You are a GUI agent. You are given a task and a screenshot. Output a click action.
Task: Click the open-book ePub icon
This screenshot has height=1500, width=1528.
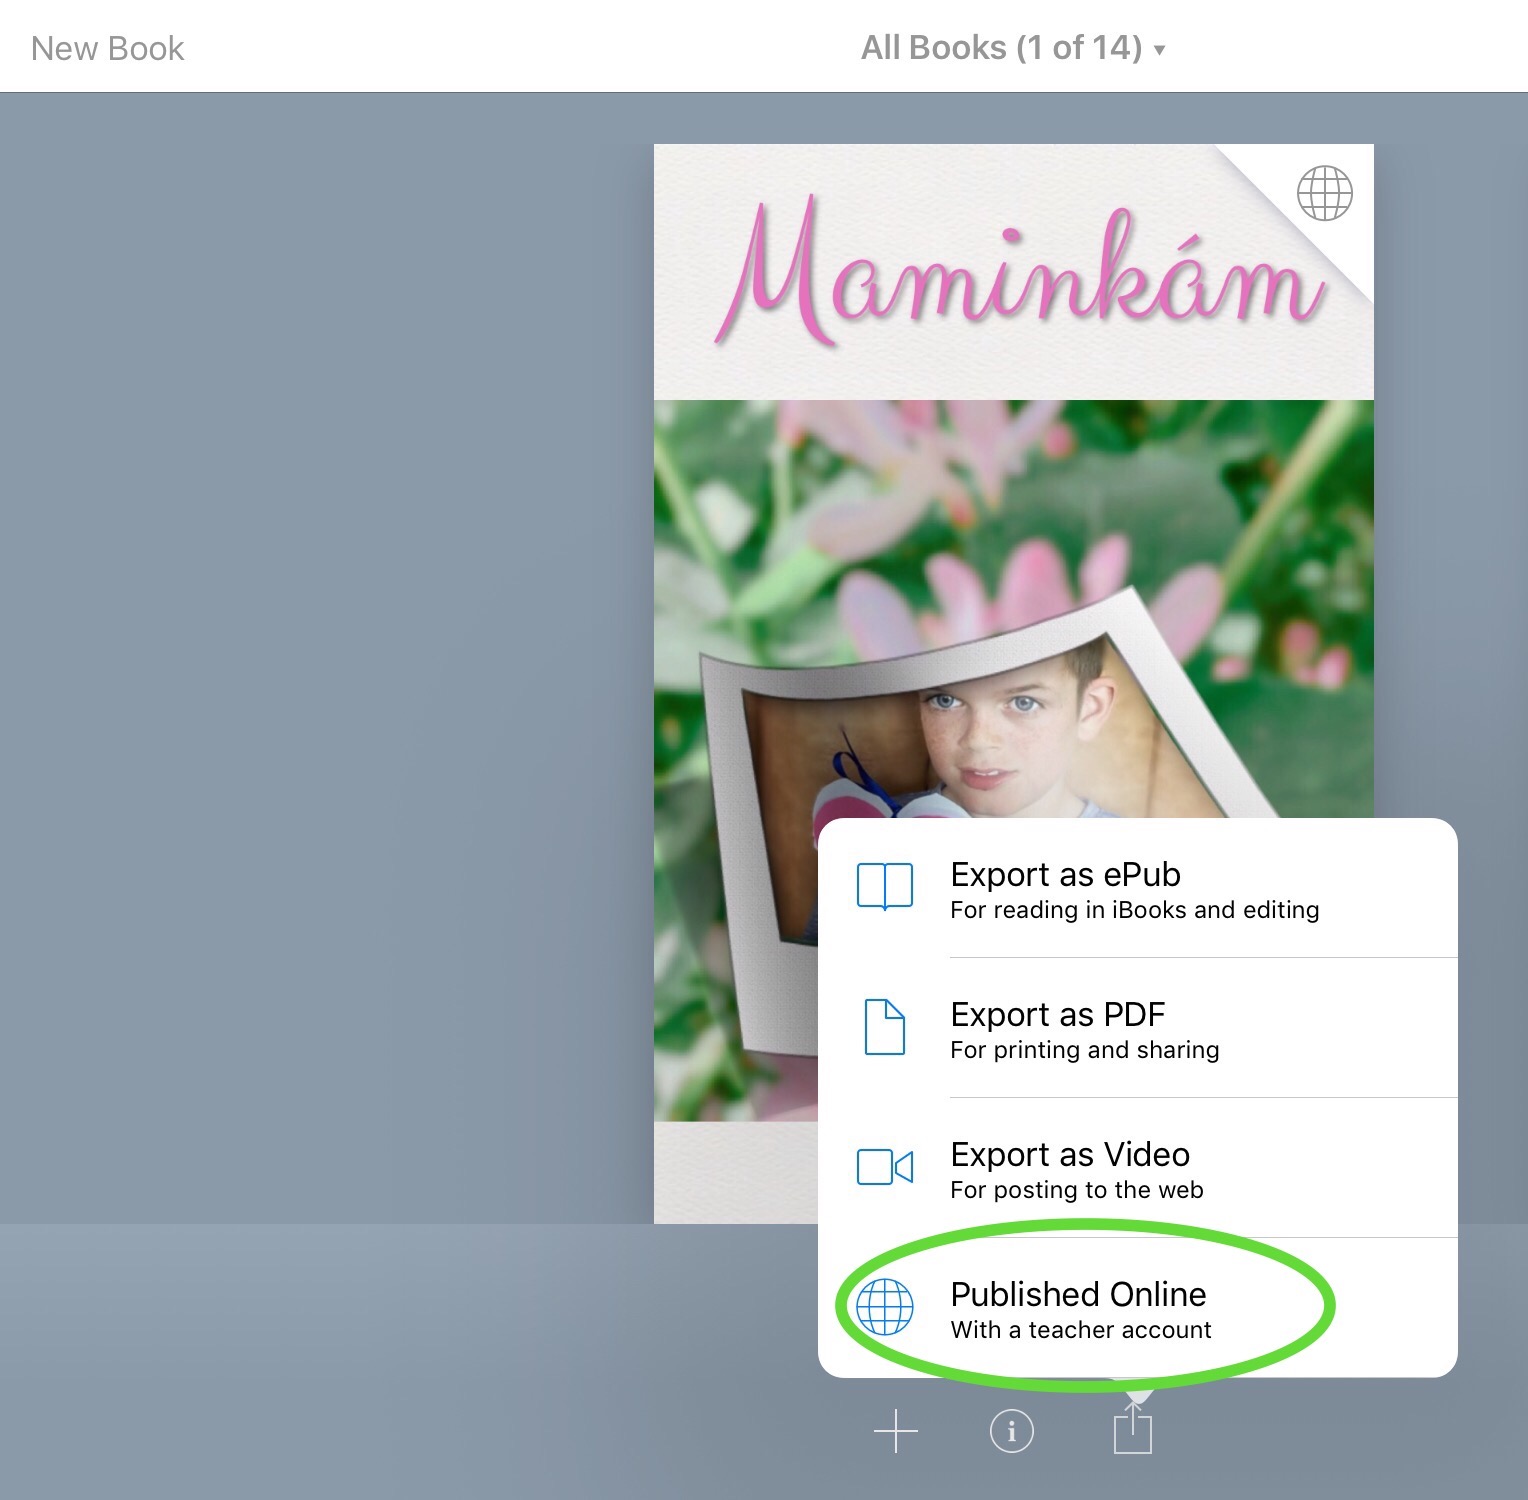click(x=885, y=886)
